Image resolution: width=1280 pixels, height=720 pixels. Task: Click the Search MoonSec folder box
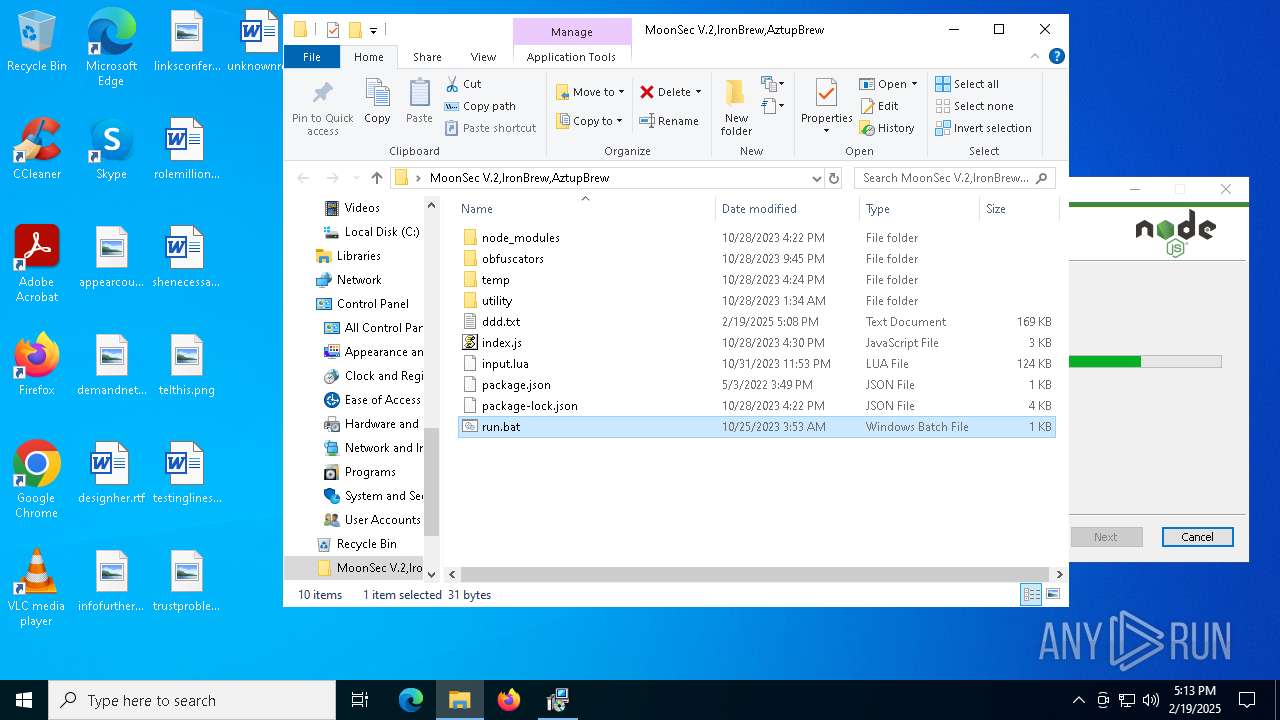(954, 178)
